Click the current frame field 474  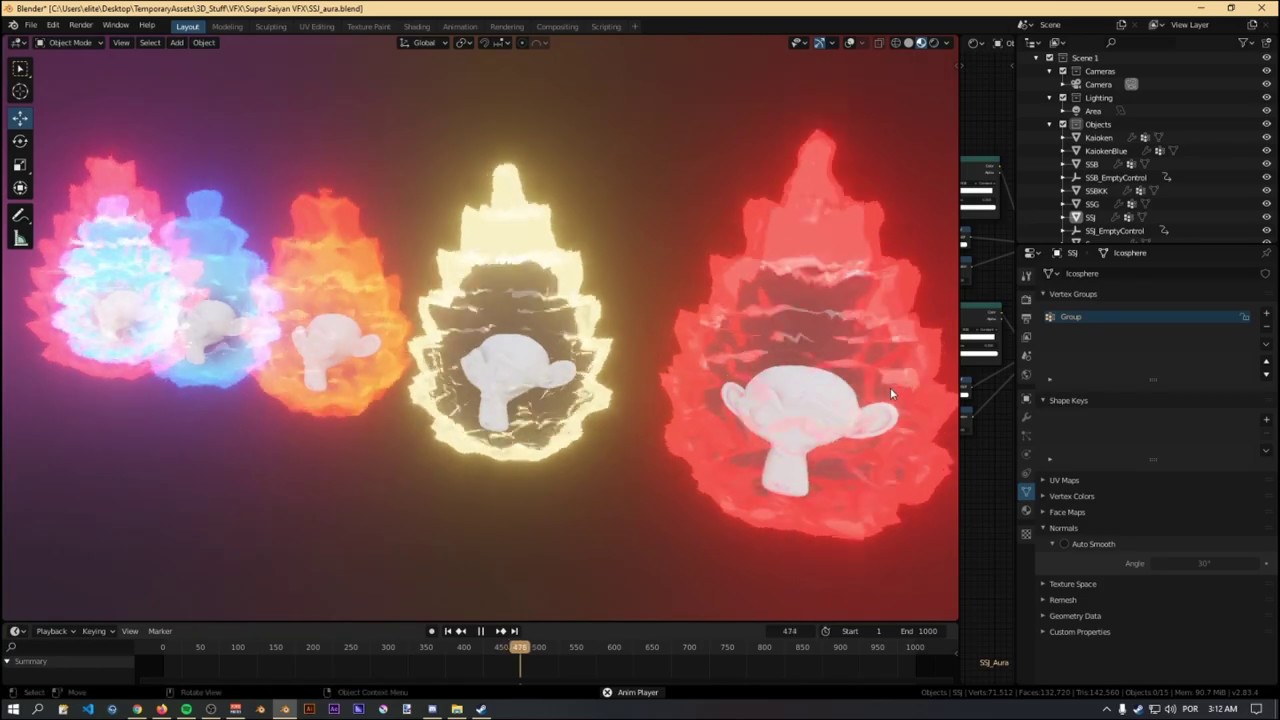790,631
